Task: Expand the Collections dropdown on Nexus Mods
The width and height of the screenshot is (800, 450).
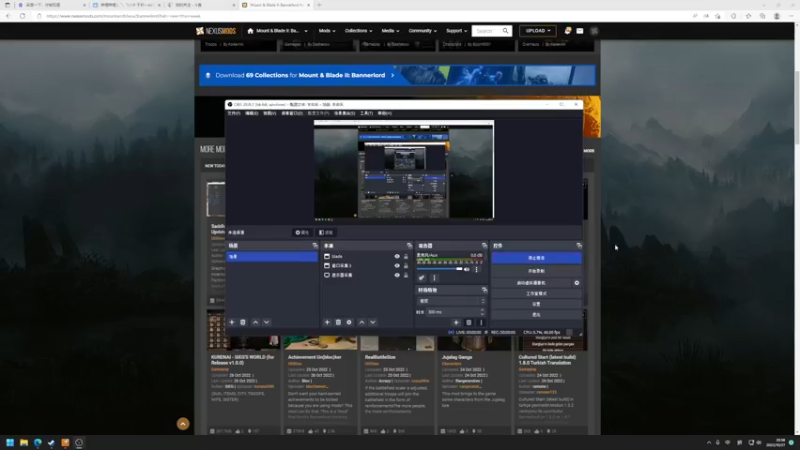Action: (x=358, y=31)
